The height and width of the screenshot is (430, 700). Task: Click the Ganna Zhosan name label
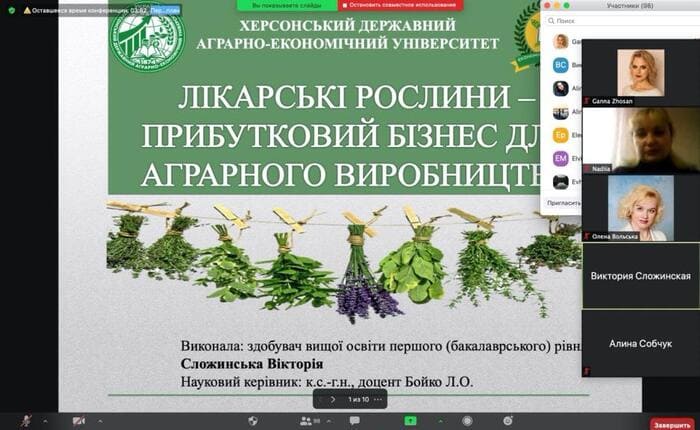[612, 101]
